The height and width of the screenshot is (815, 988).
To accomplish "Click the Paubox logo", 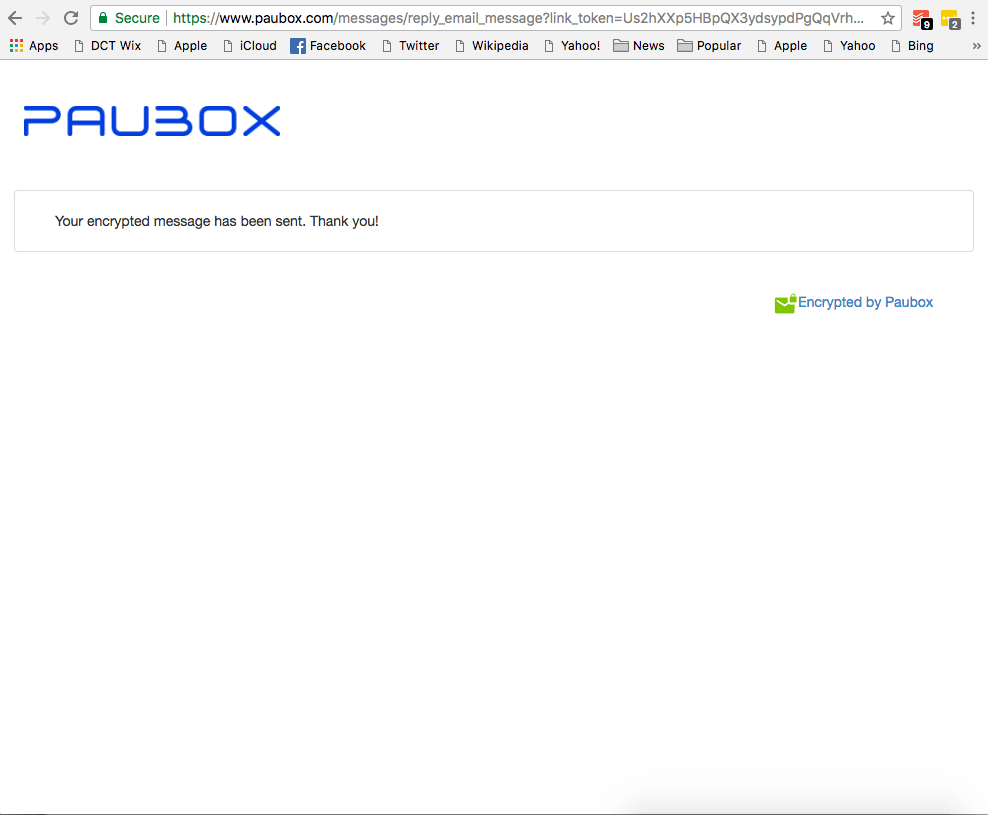I will pyautogui.click(x=152, y=121).
